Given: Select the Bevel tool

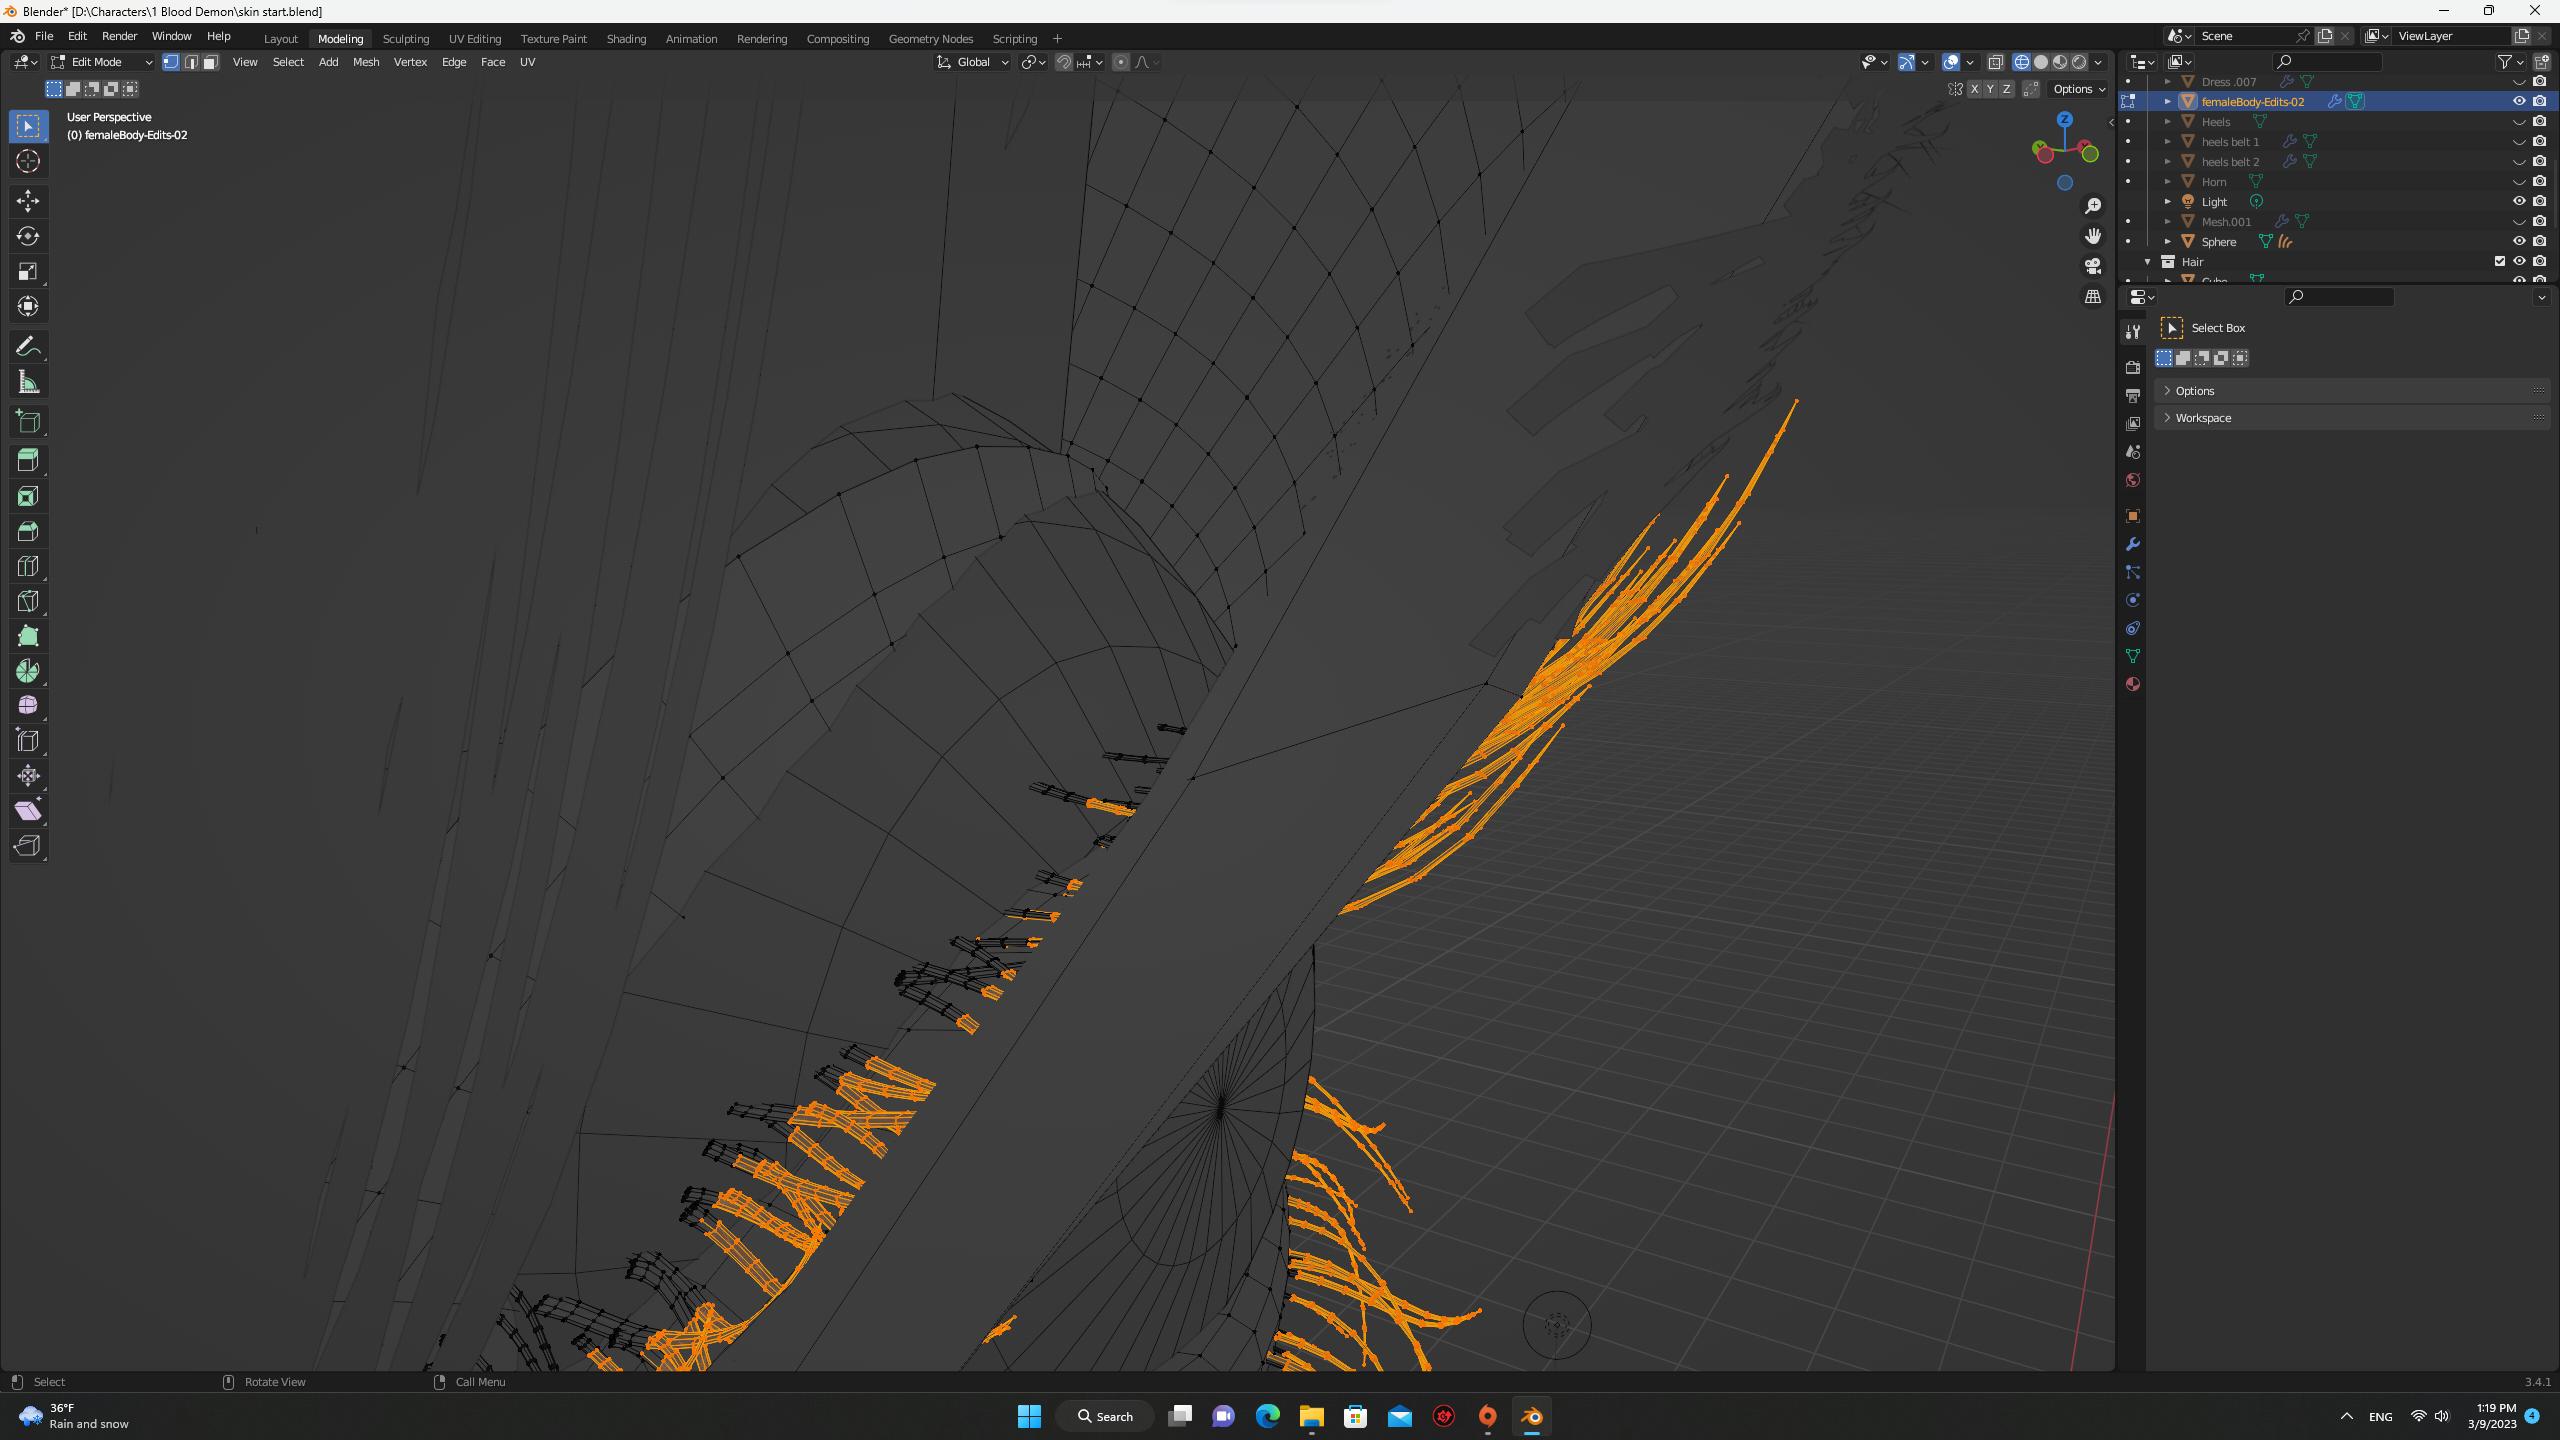Looking at the screenshot, I should click(28, 531).
